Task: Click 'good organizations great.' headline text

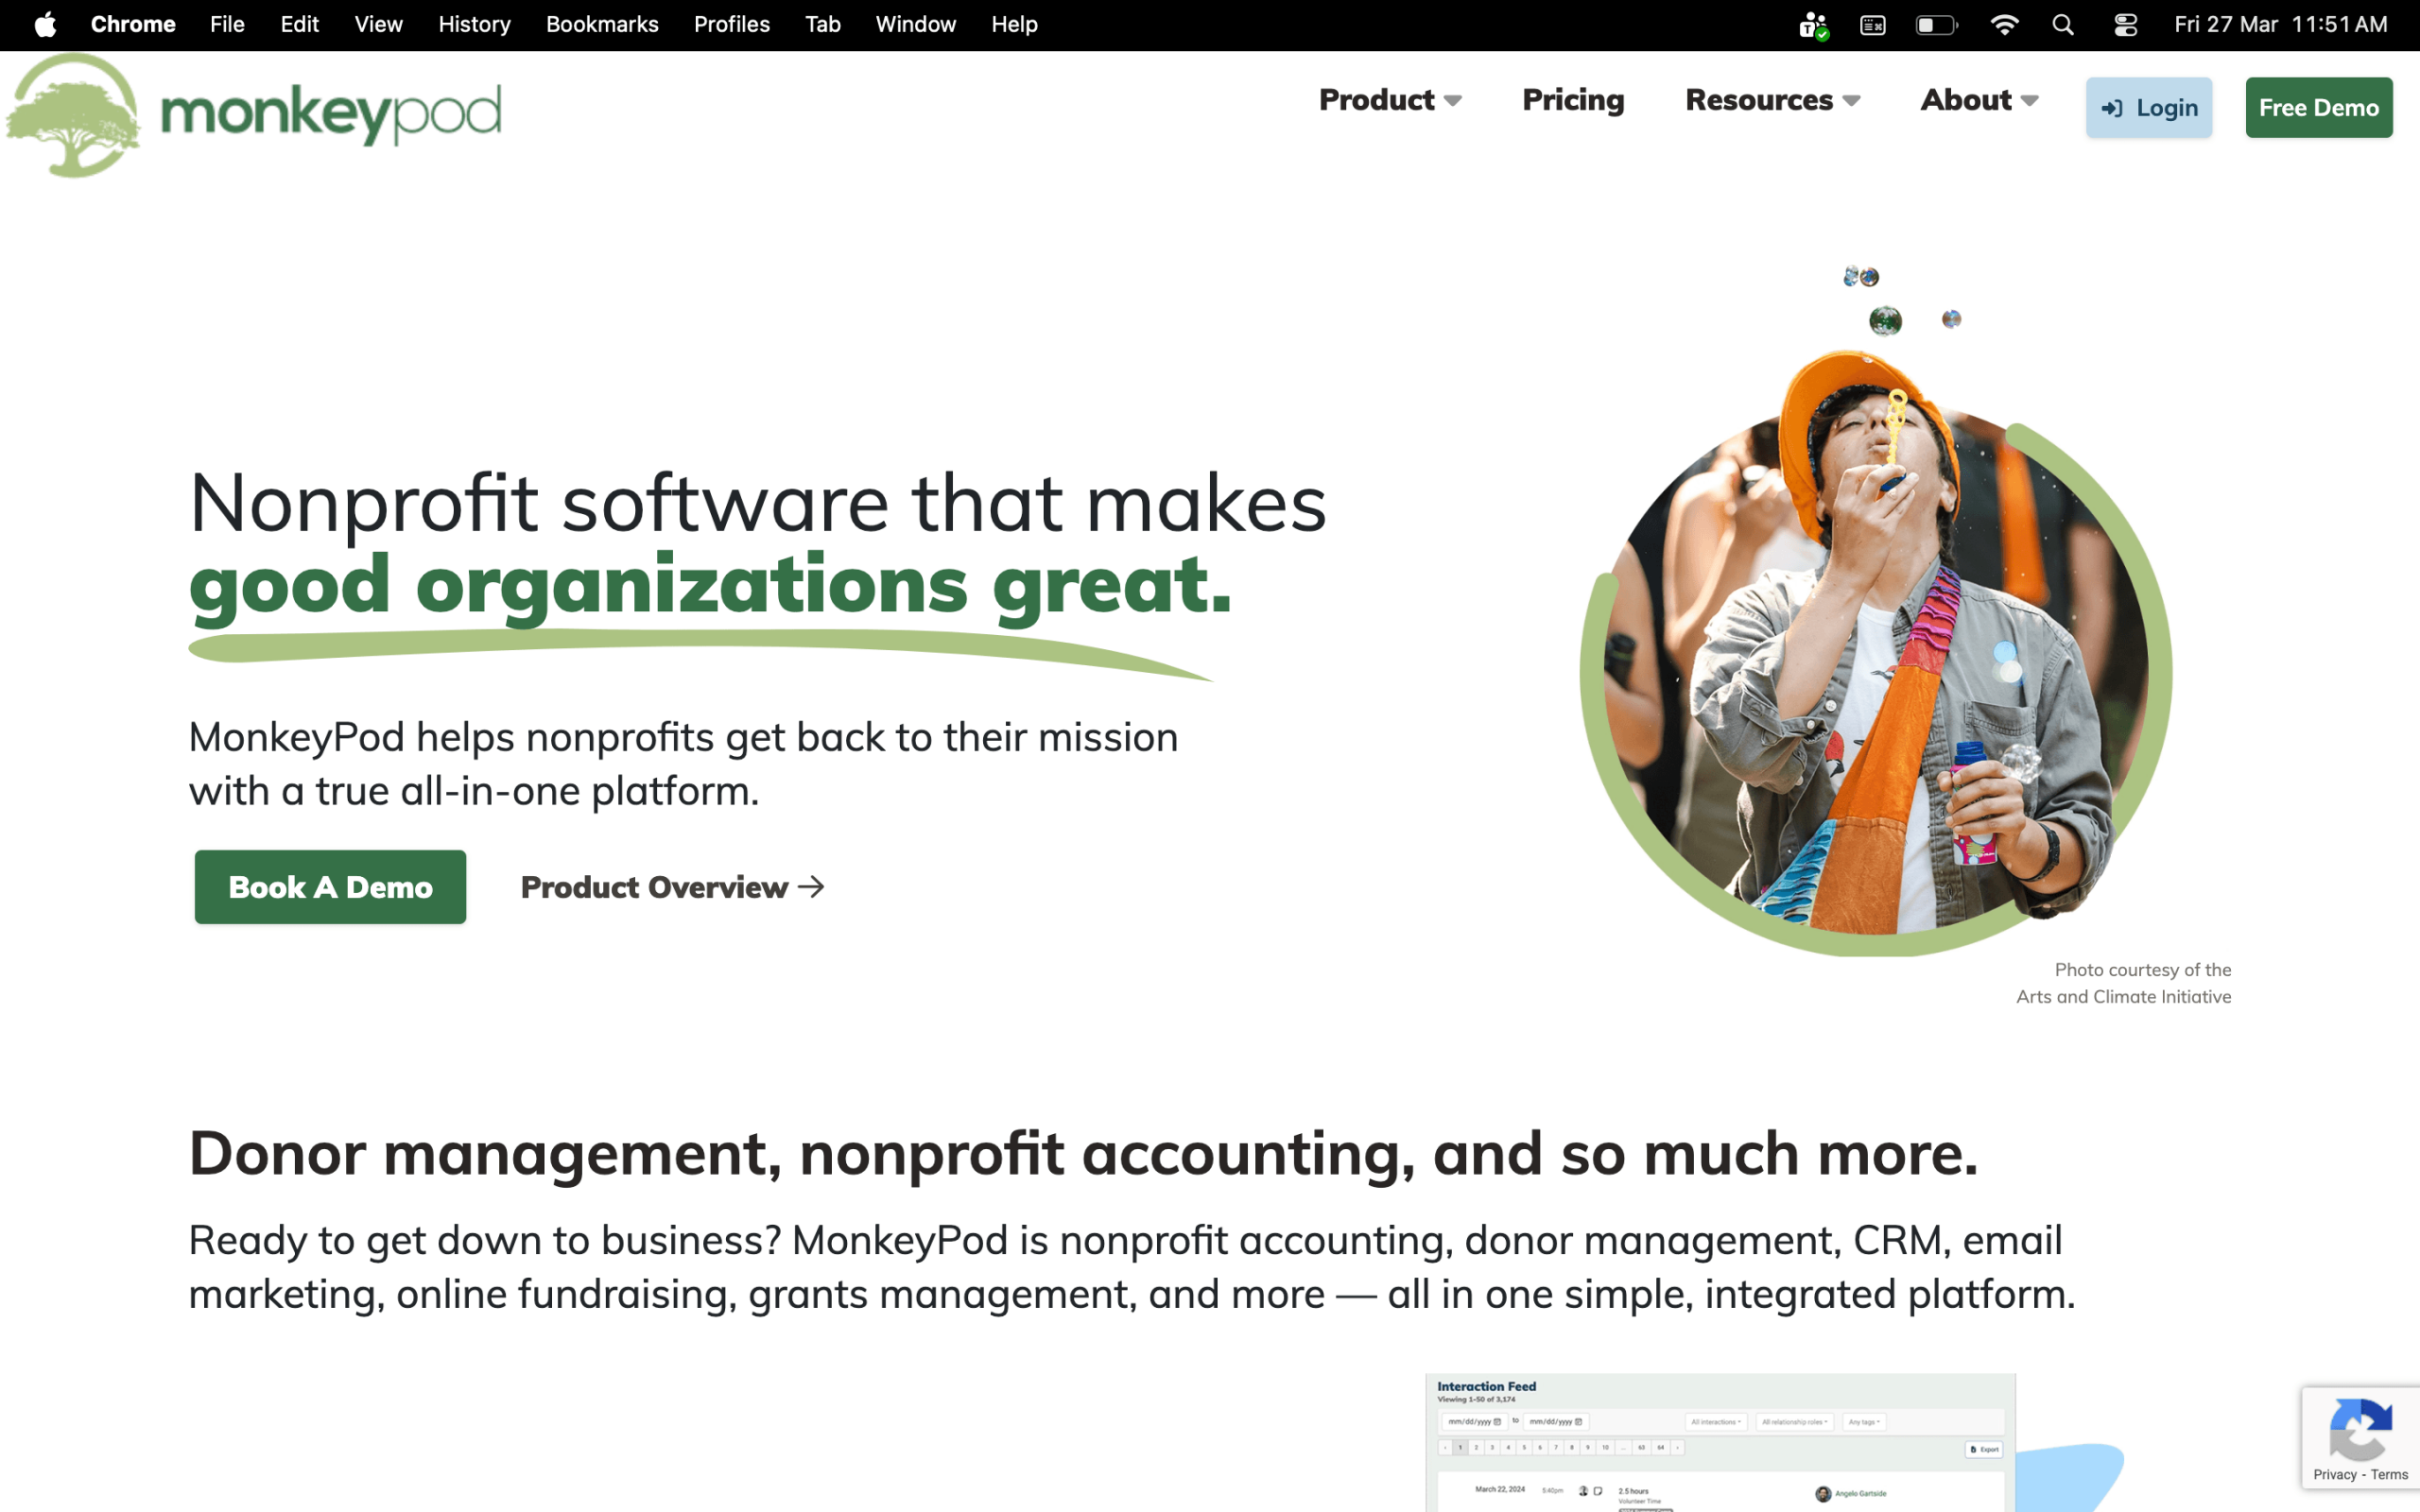Action: [x=710, y=587]
